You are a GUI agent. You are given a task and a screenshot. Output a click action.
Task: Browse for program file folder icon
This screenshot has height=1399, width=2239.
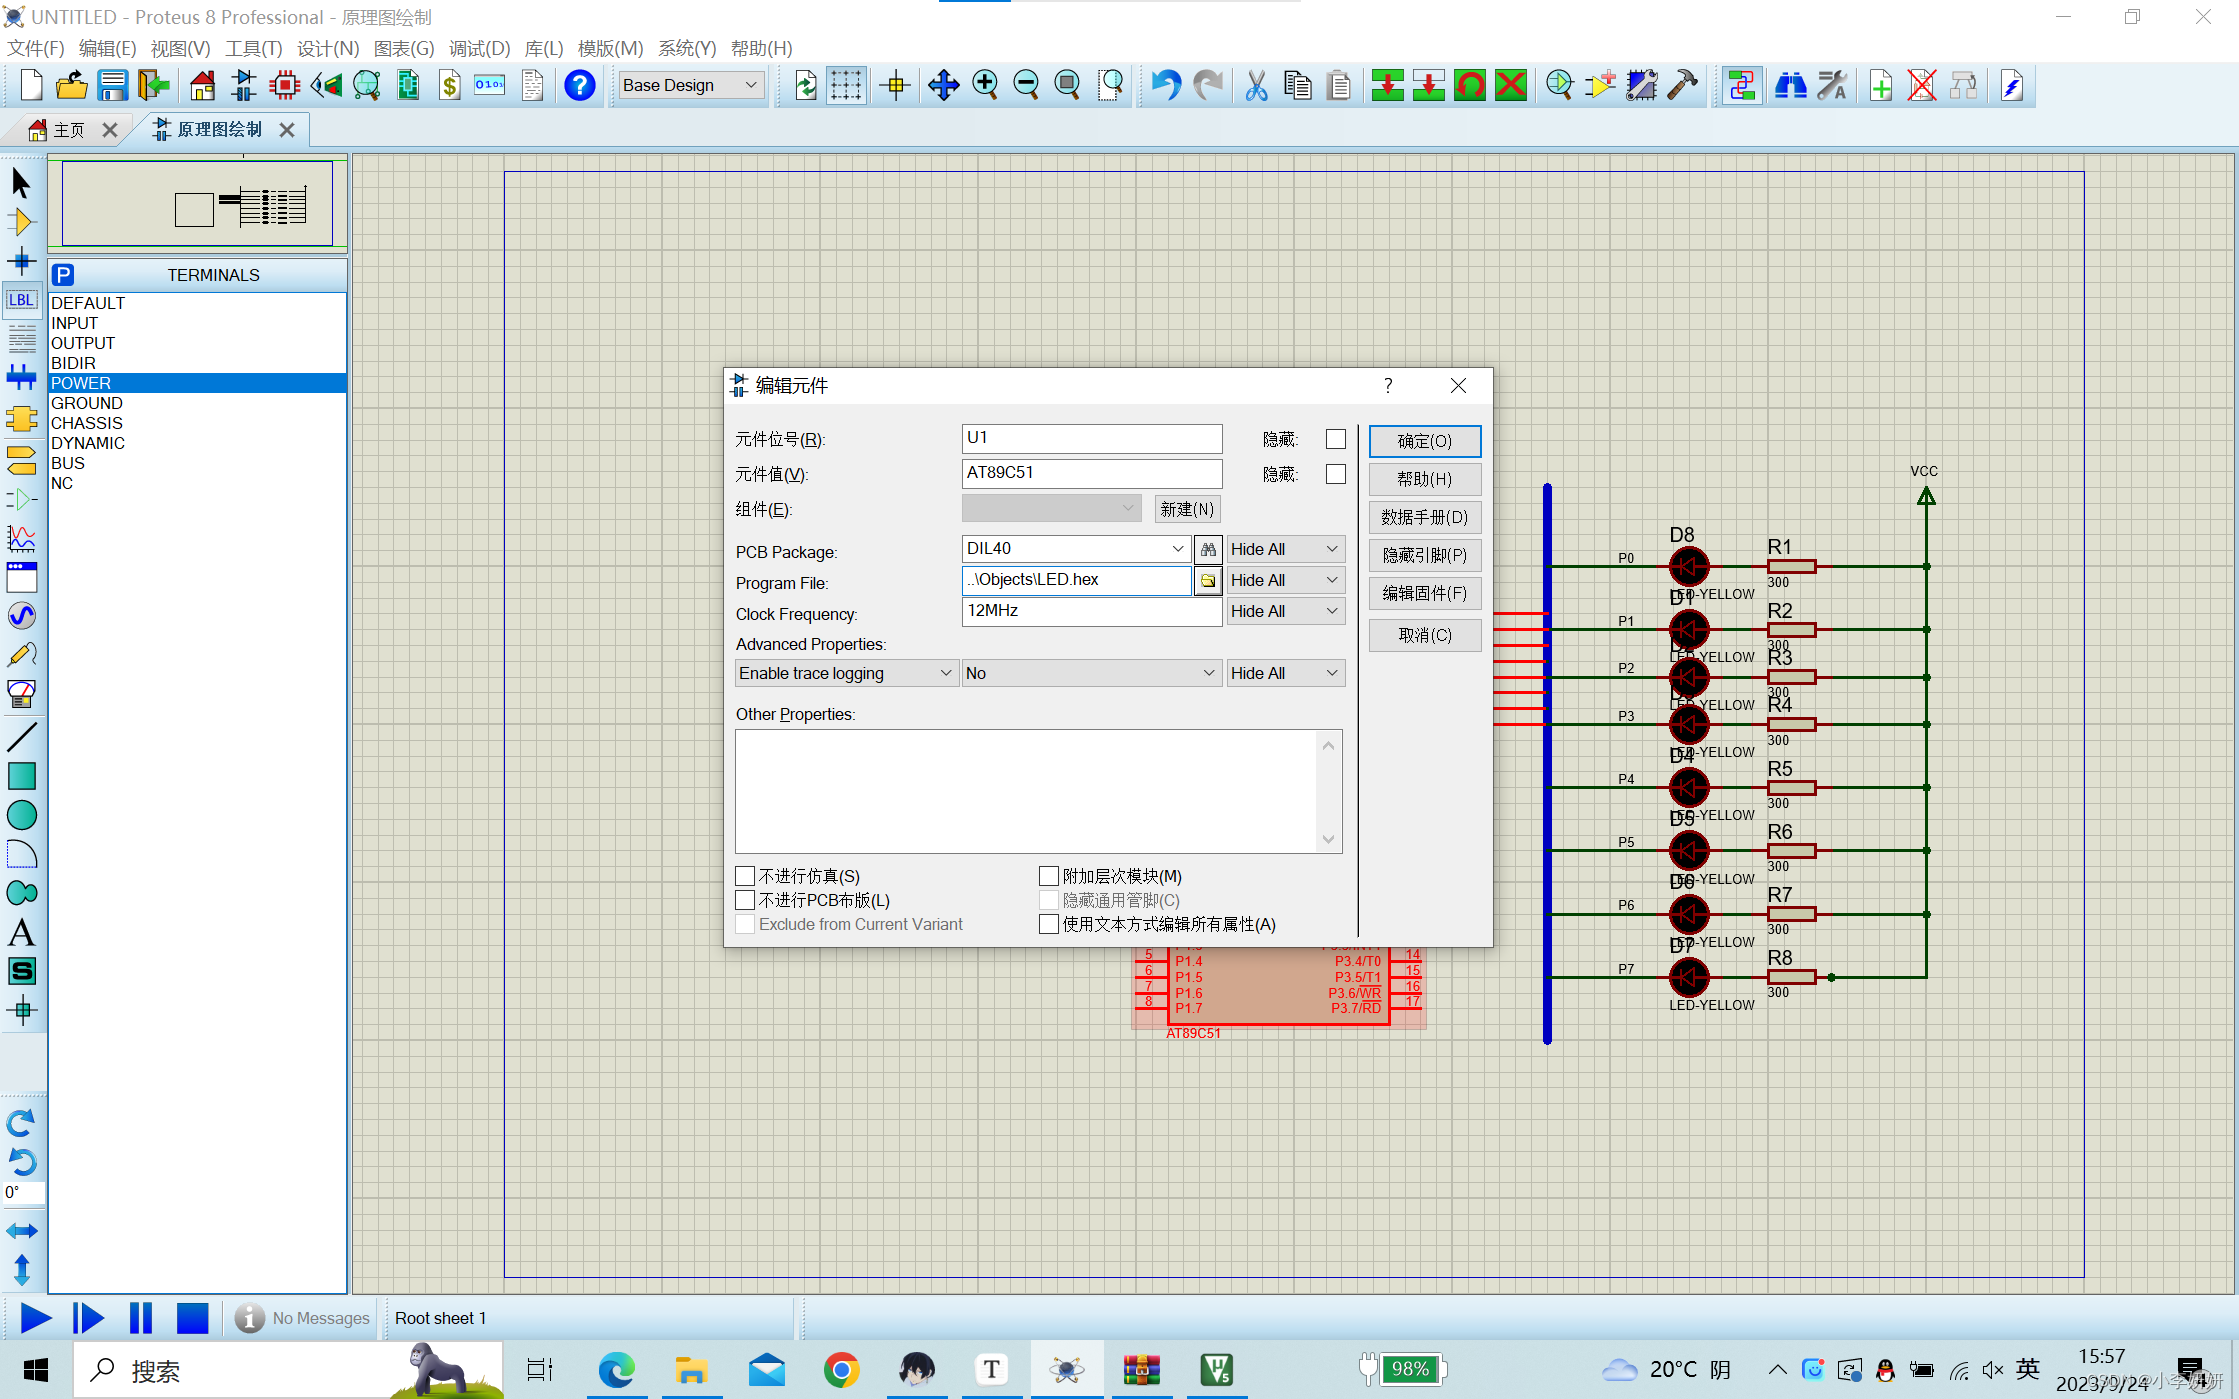[x=1208, y=580]
